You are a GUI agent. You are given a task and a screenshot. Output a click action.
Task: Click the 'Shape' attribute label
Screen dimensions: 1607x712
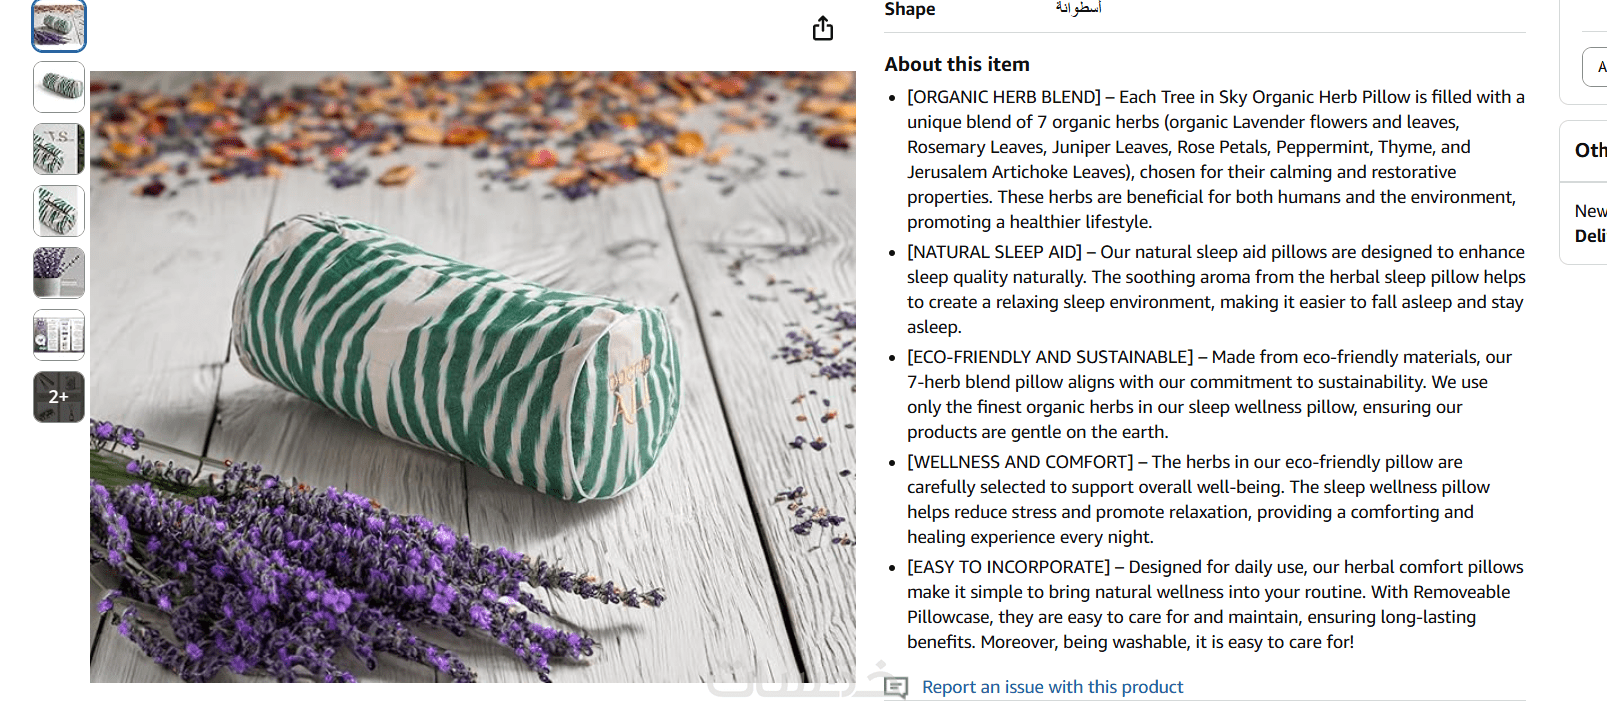(x=910, y=9)
